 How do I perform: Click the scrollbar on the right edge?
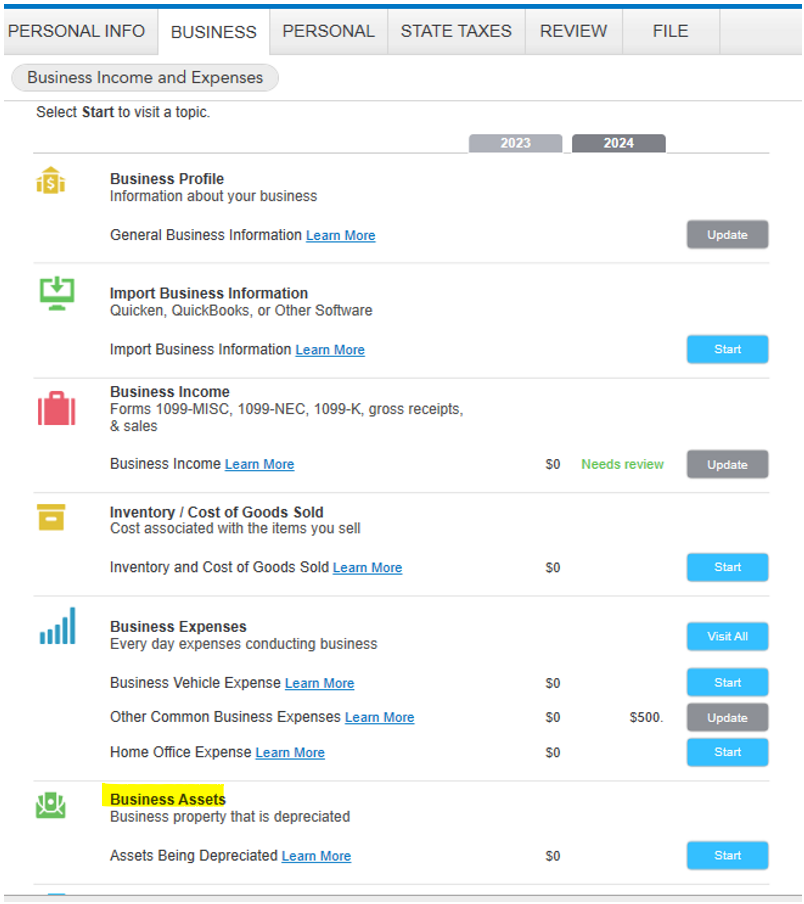coord(798,450)
